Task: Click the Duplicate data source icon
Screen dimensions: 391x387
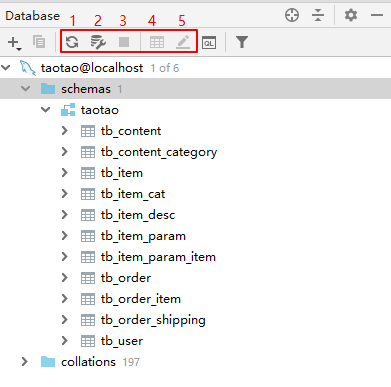Action: [x=39, y=42]
